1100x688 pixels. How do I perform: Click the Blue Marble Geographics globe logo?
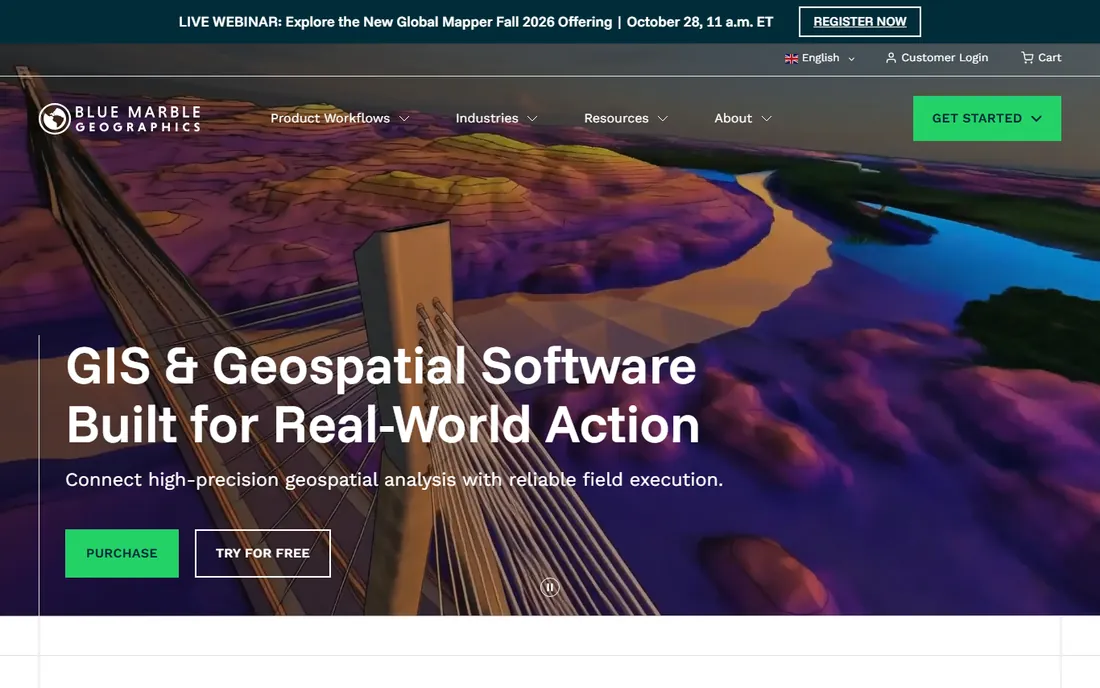click(x=54, y=118)
